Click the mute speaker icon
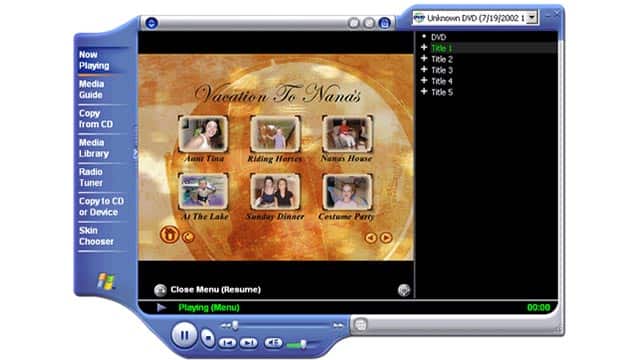Viewport: 640px width, 360px height. click(x=273, y=343)
